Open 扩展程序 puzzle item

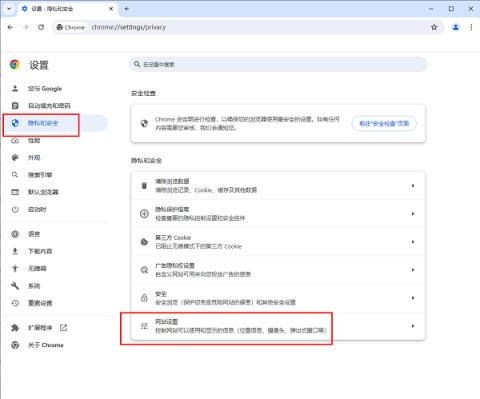click(x=55, y=328)
